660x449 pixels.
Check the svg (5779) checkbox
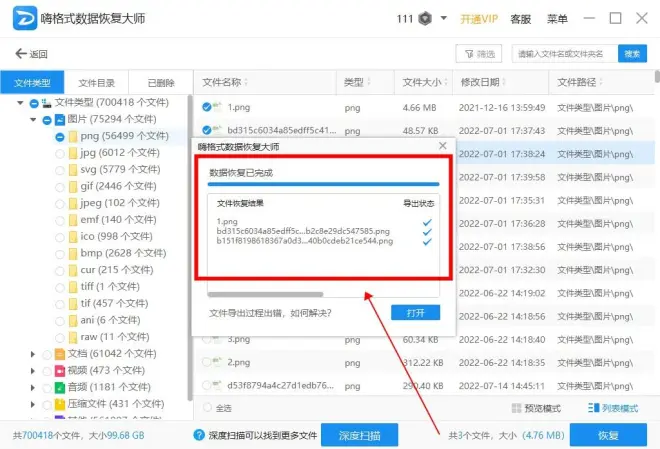click(x=60, y=170)
